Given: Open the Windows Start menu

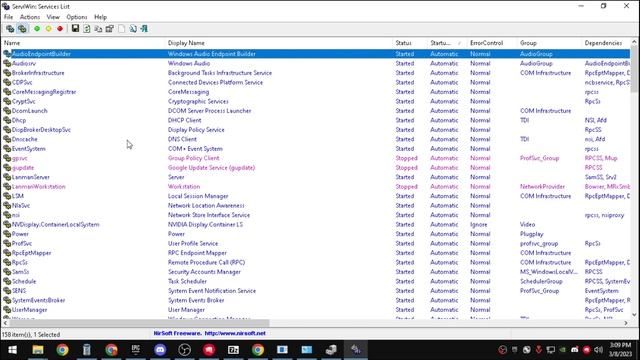Looking at the screenshot, I should 13,350.
